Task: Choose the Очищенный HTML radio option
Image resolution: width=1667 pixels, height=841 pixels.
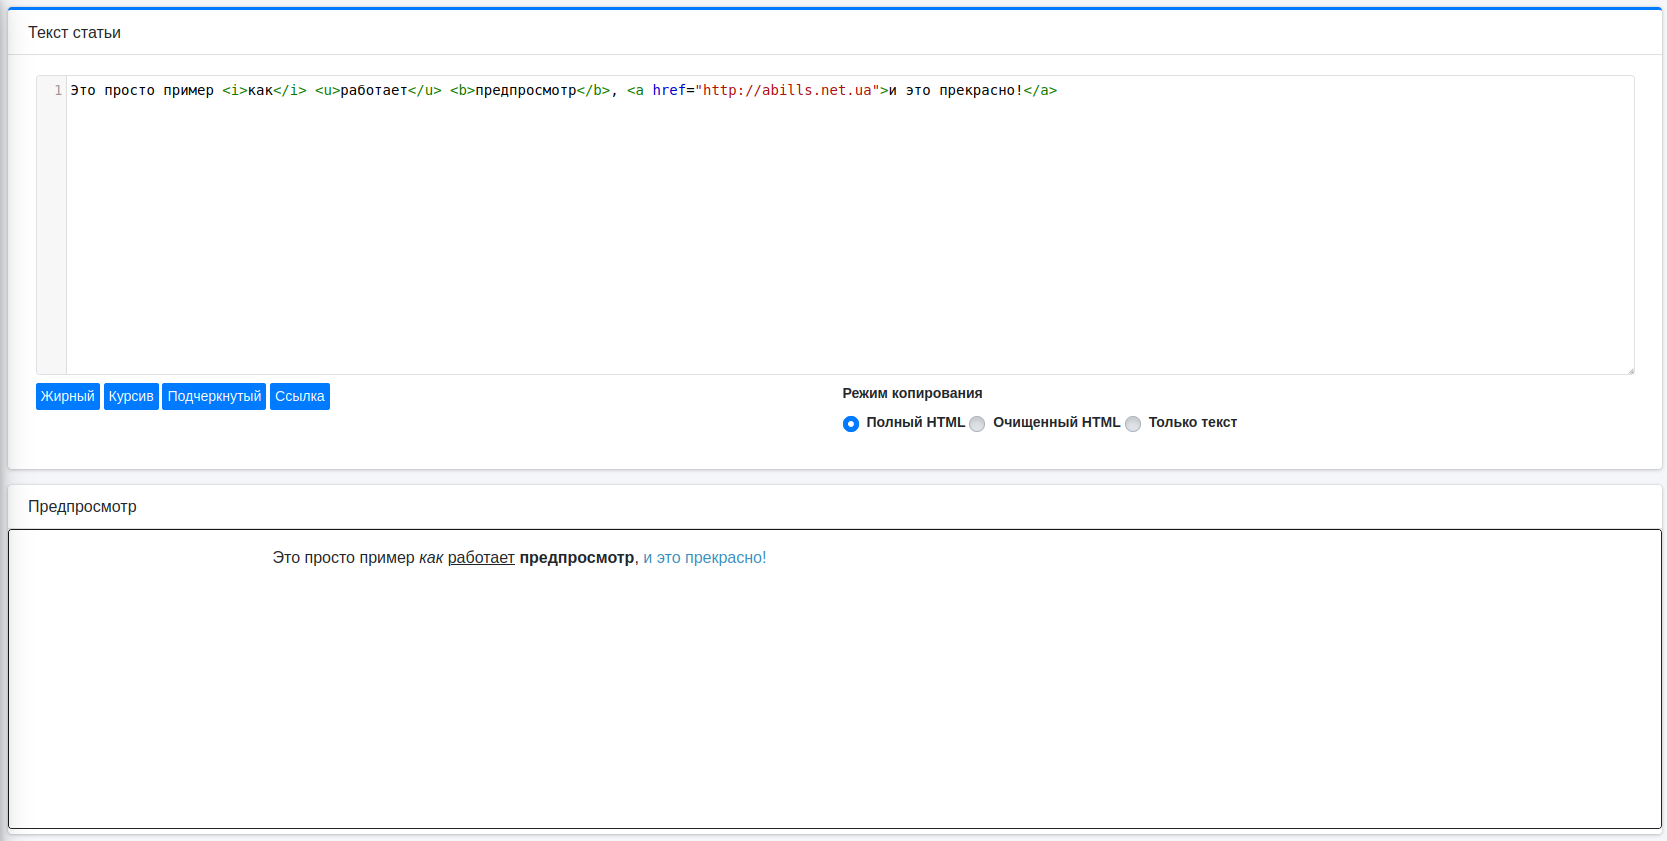Action: 977,424
